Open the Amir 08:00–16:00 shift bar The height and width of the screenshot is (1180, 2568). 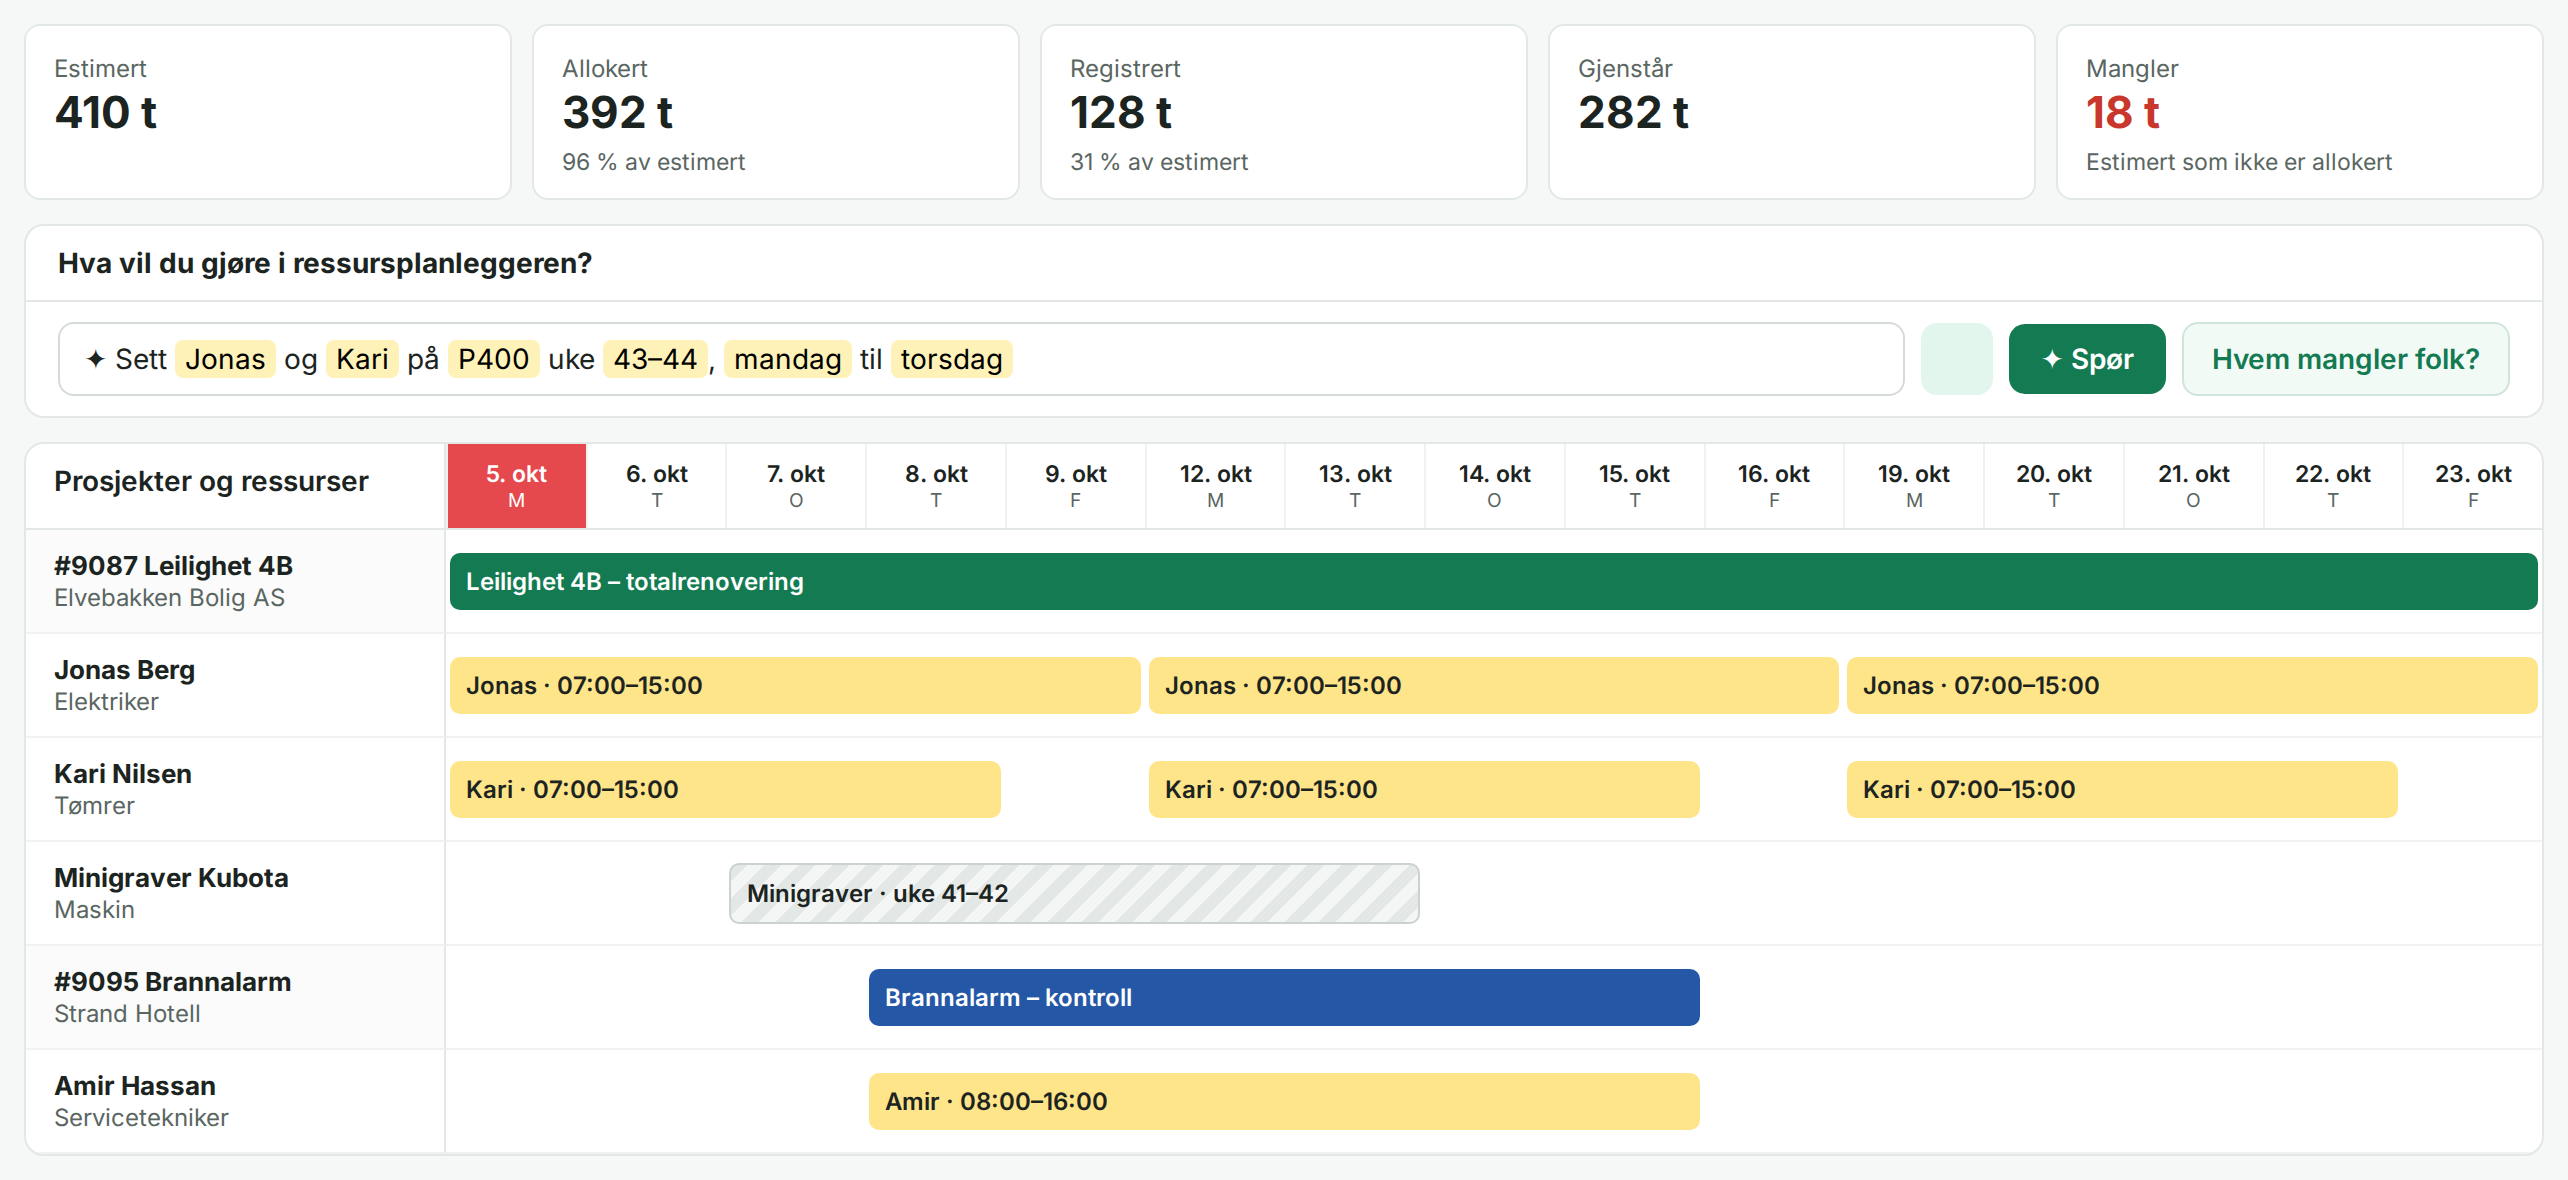coord(1284,1101)
